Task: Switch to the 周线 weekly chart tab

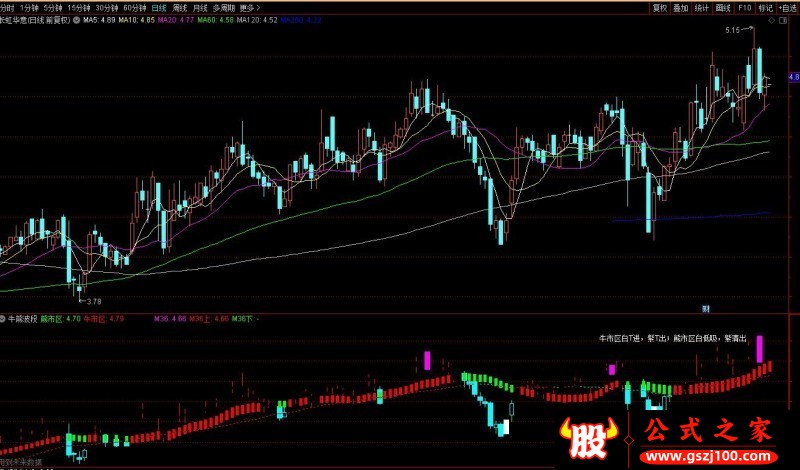Action: (x=180, y=8)
